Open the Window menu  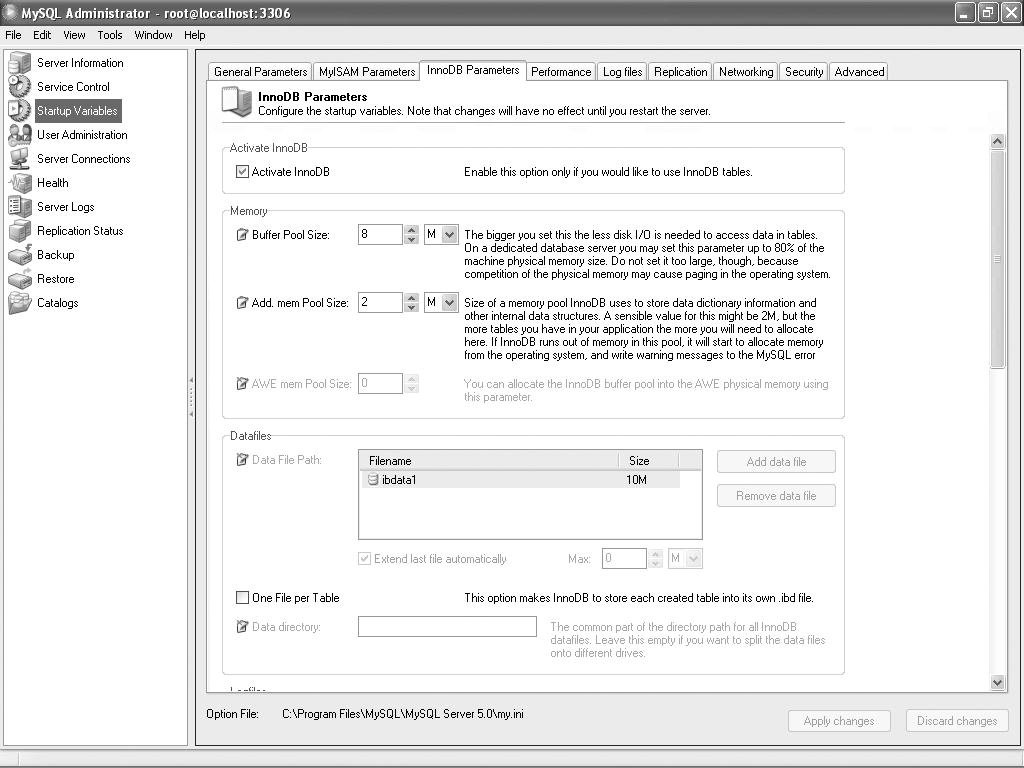[153, 35]
